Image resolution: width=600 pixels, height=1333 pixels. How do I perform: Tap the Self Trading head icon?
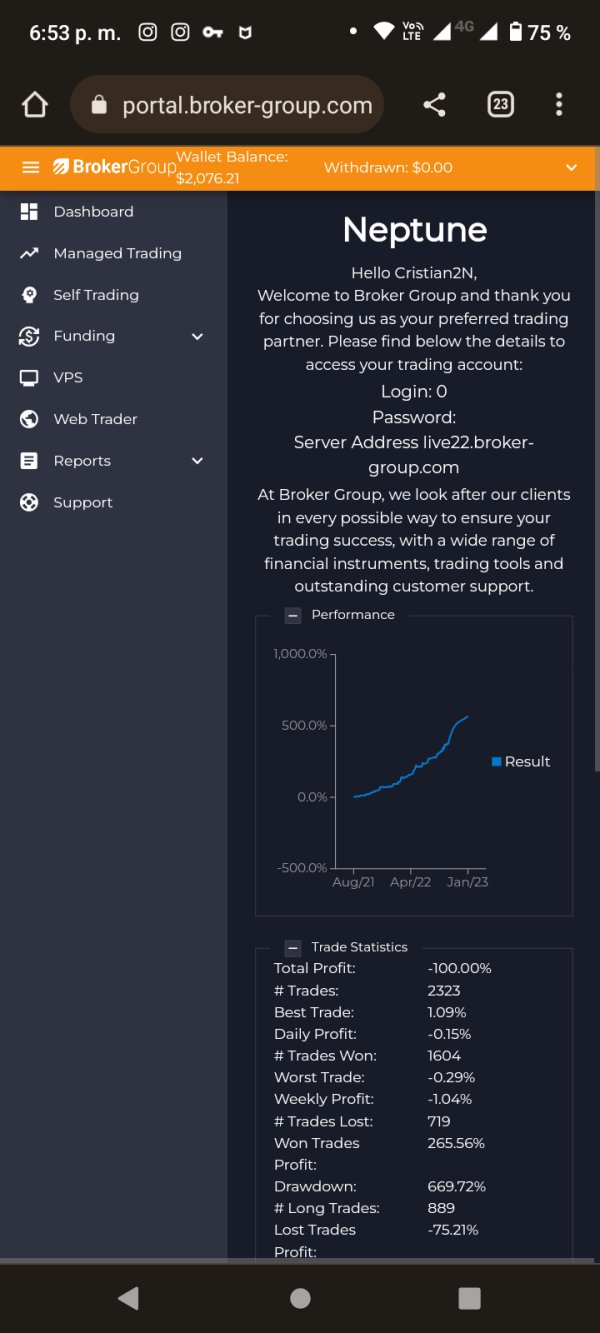click(30, 295)
